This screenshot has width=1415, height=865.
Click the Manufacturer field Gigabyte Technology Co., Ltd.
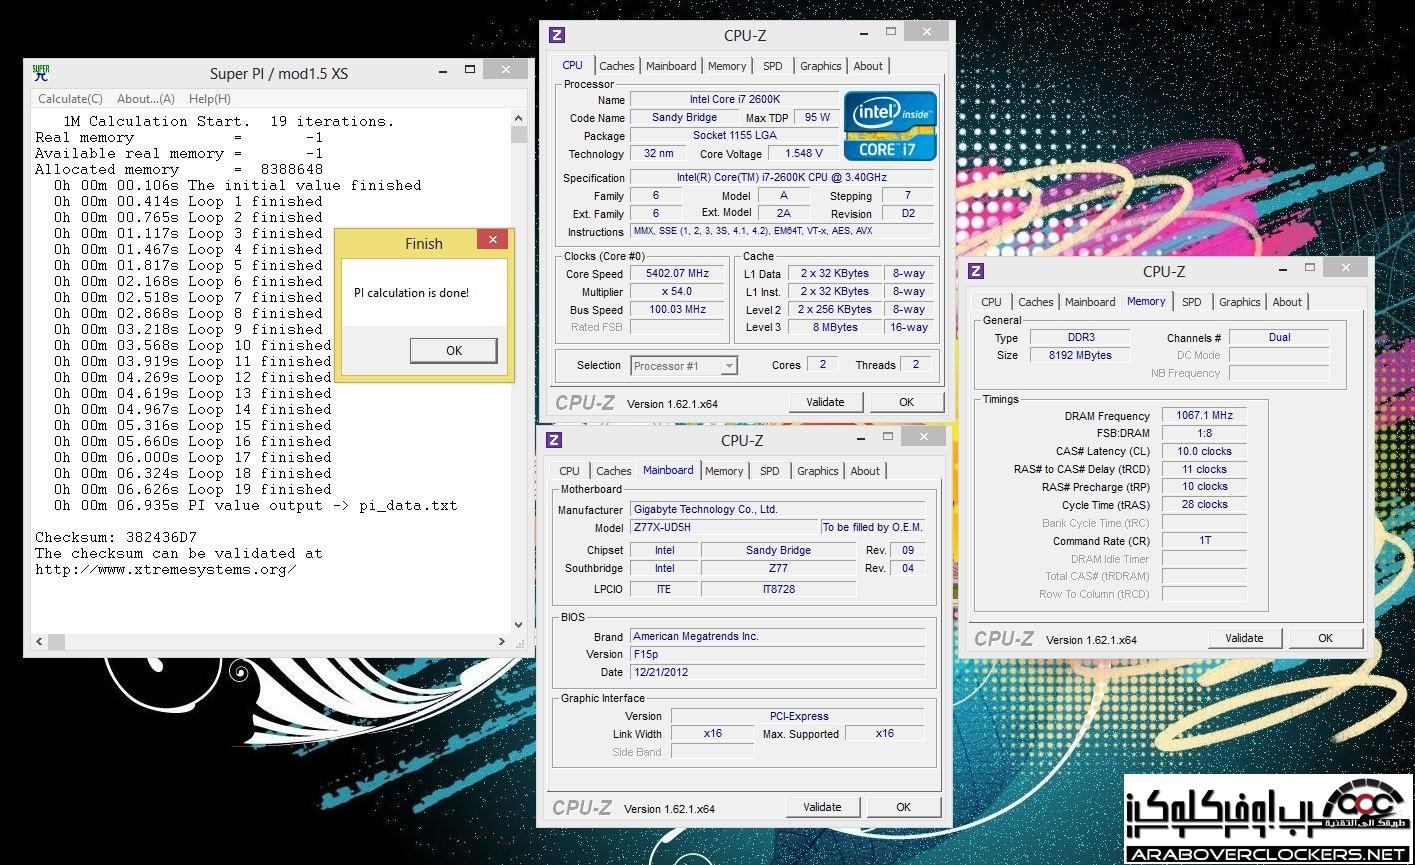coord(777,509)
